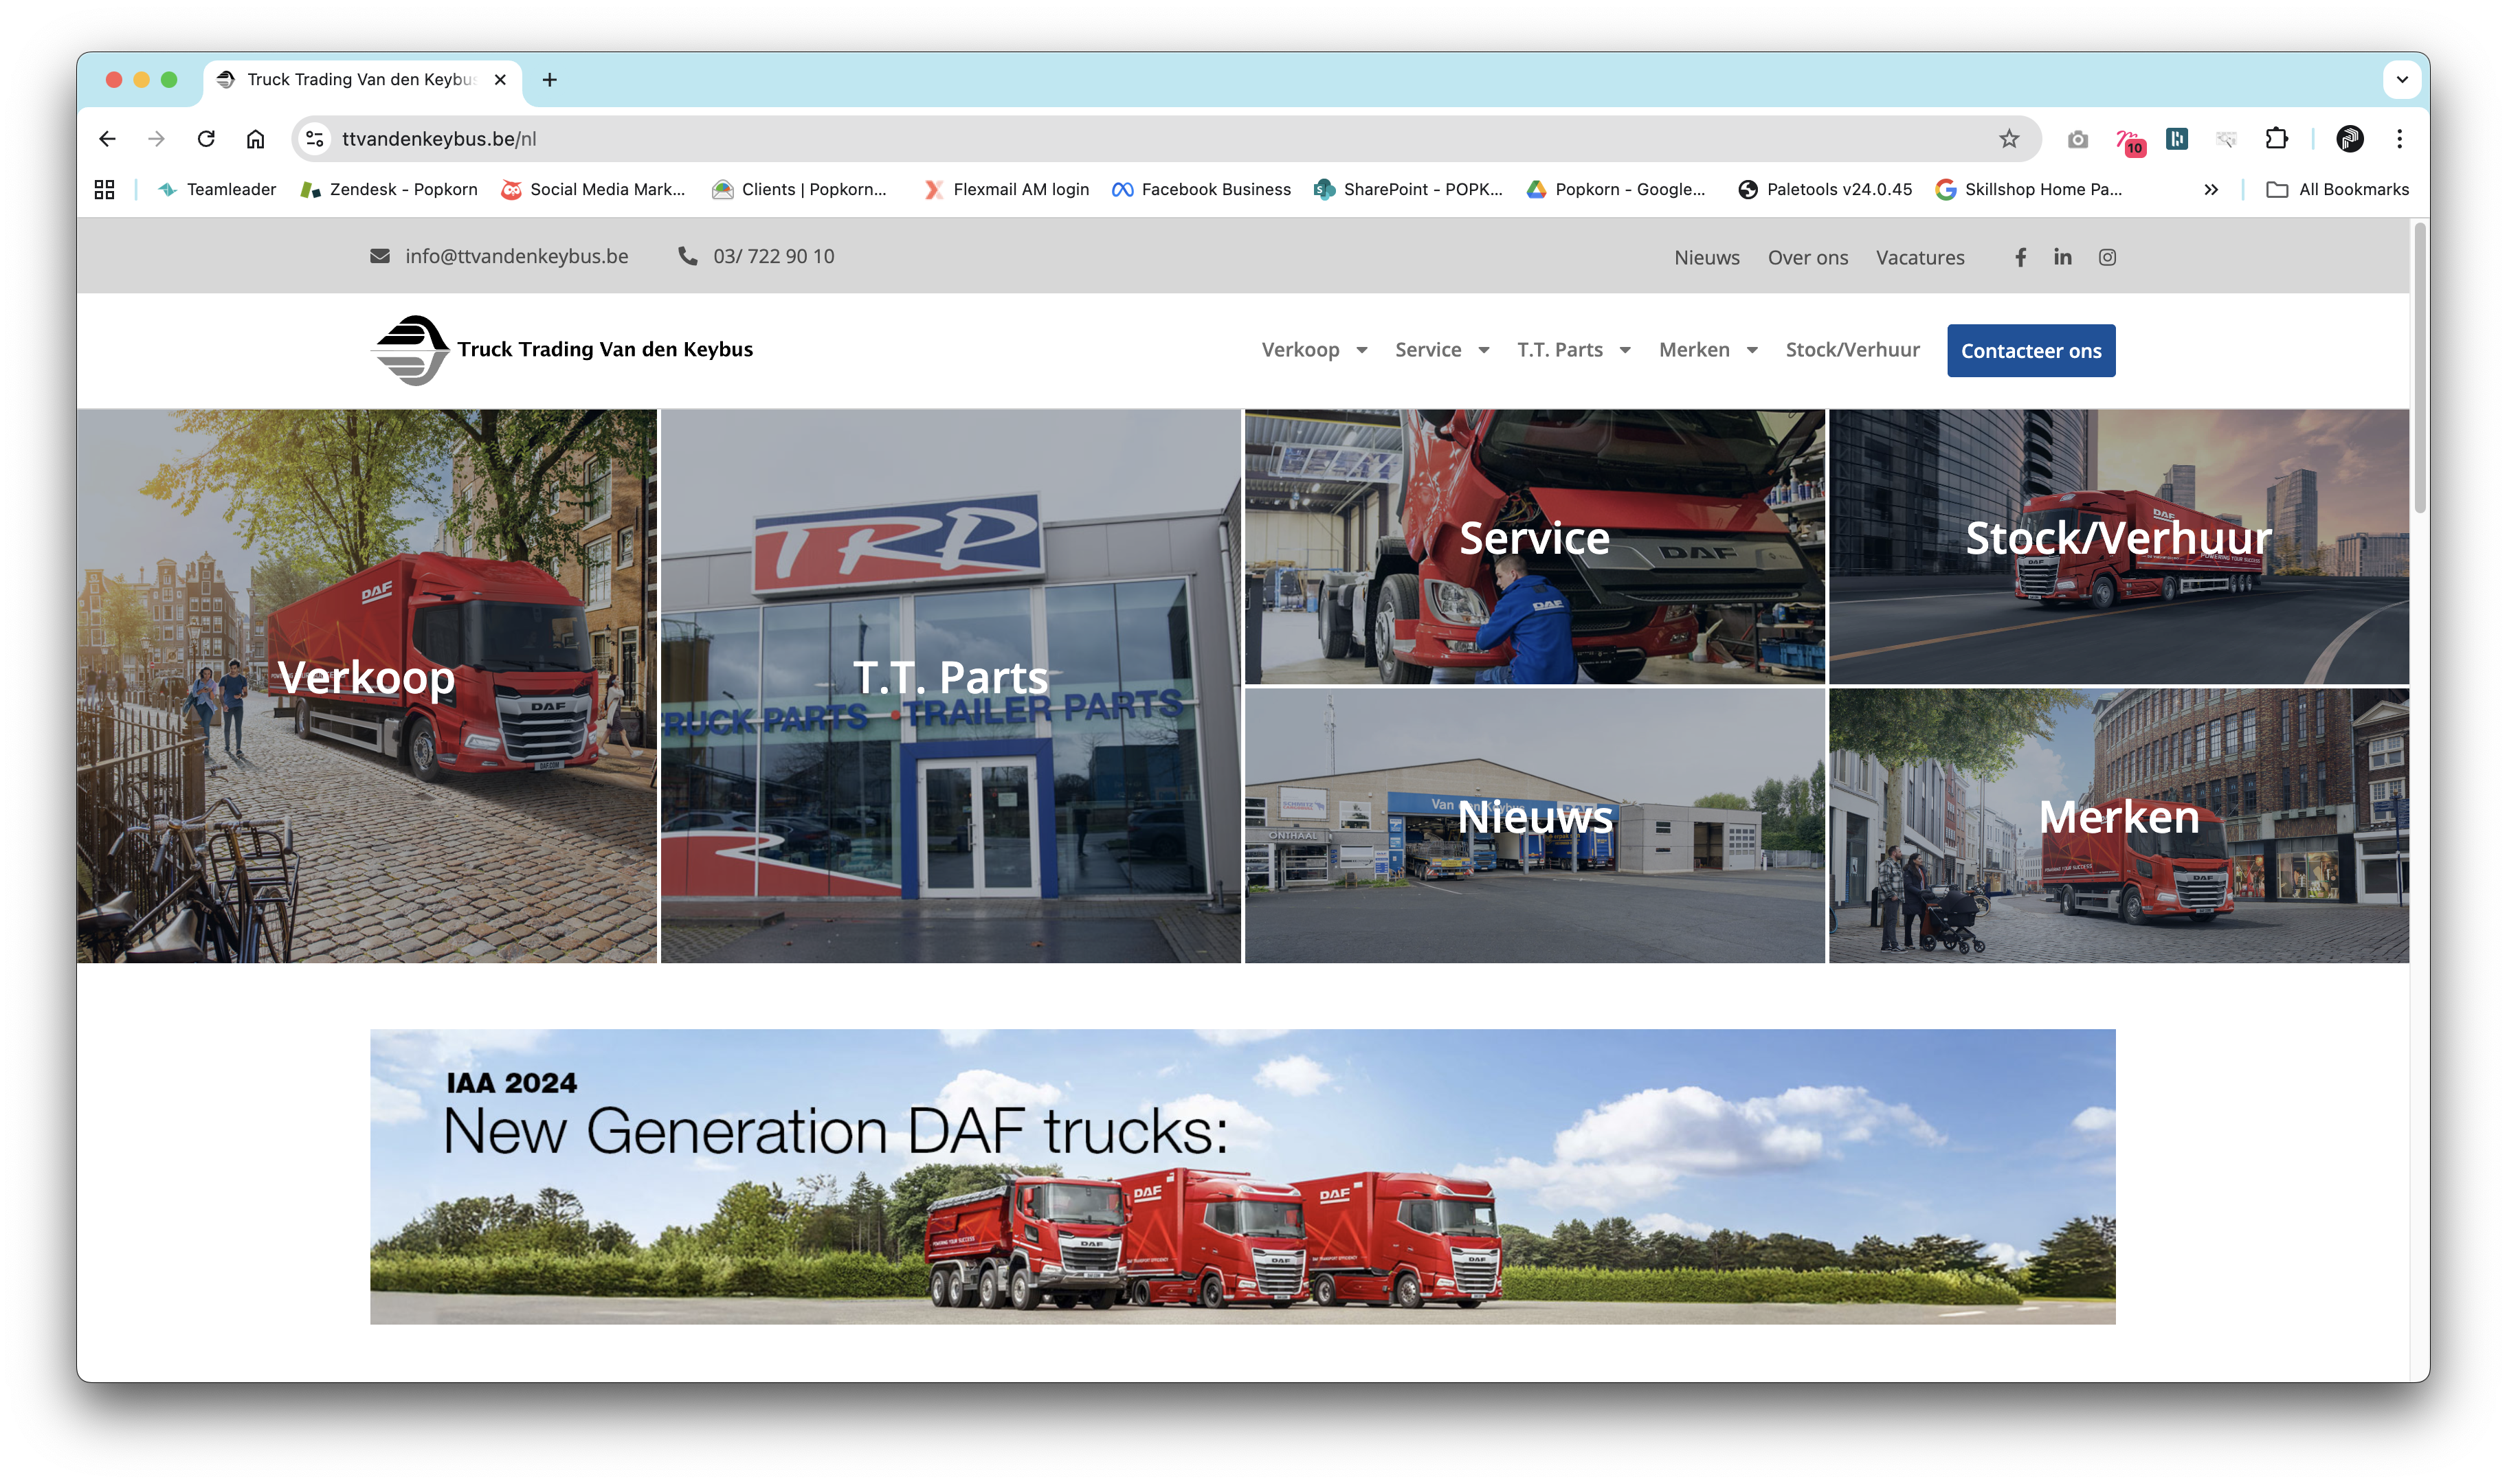Open the Over ons top bar link
Image resolution: width=2507 pixels, height=1484 pixels.
pos(1807,257)
